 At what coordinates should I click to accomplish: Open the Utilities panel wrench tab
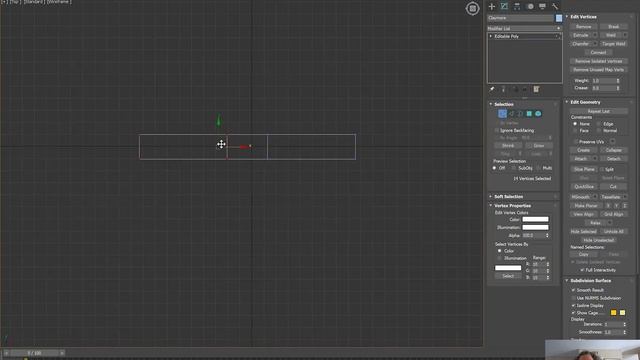[x=555, y=7]
